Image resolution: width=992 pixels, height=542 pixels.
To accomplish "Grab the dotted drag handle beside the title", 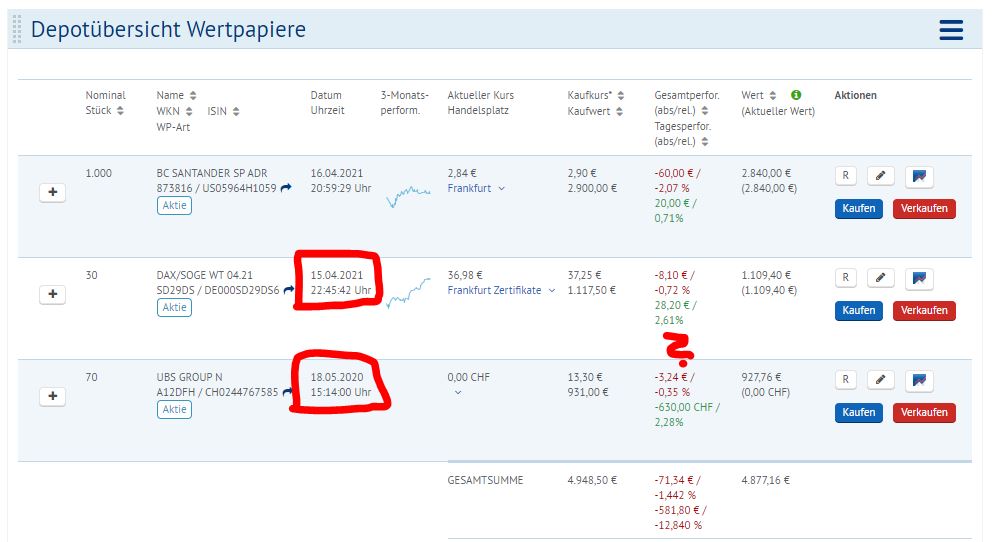I will [x=17, y=30].
